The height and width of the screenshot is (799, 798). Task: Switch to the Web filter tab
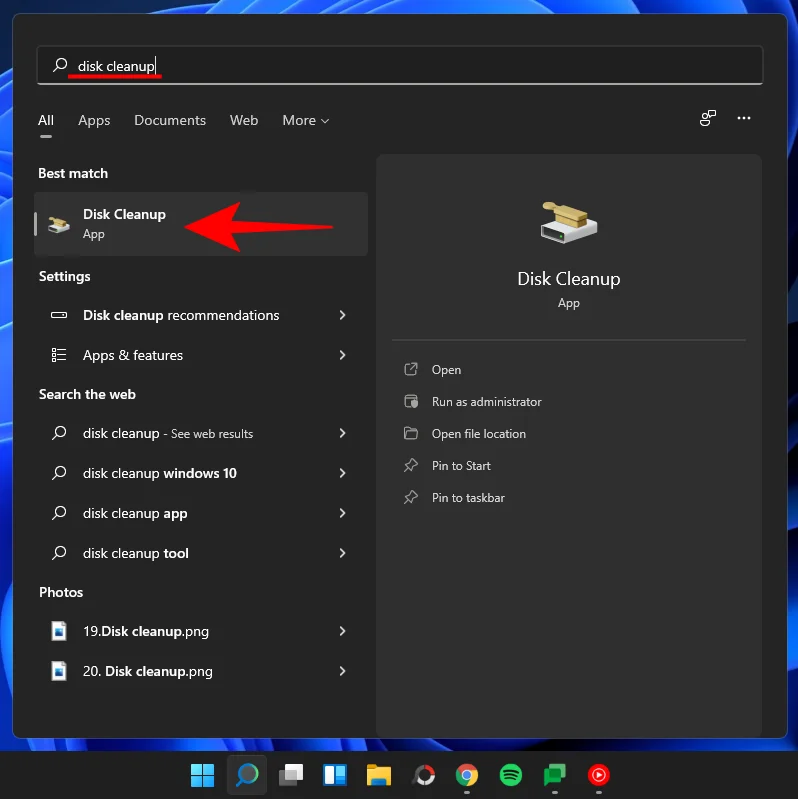244,120
